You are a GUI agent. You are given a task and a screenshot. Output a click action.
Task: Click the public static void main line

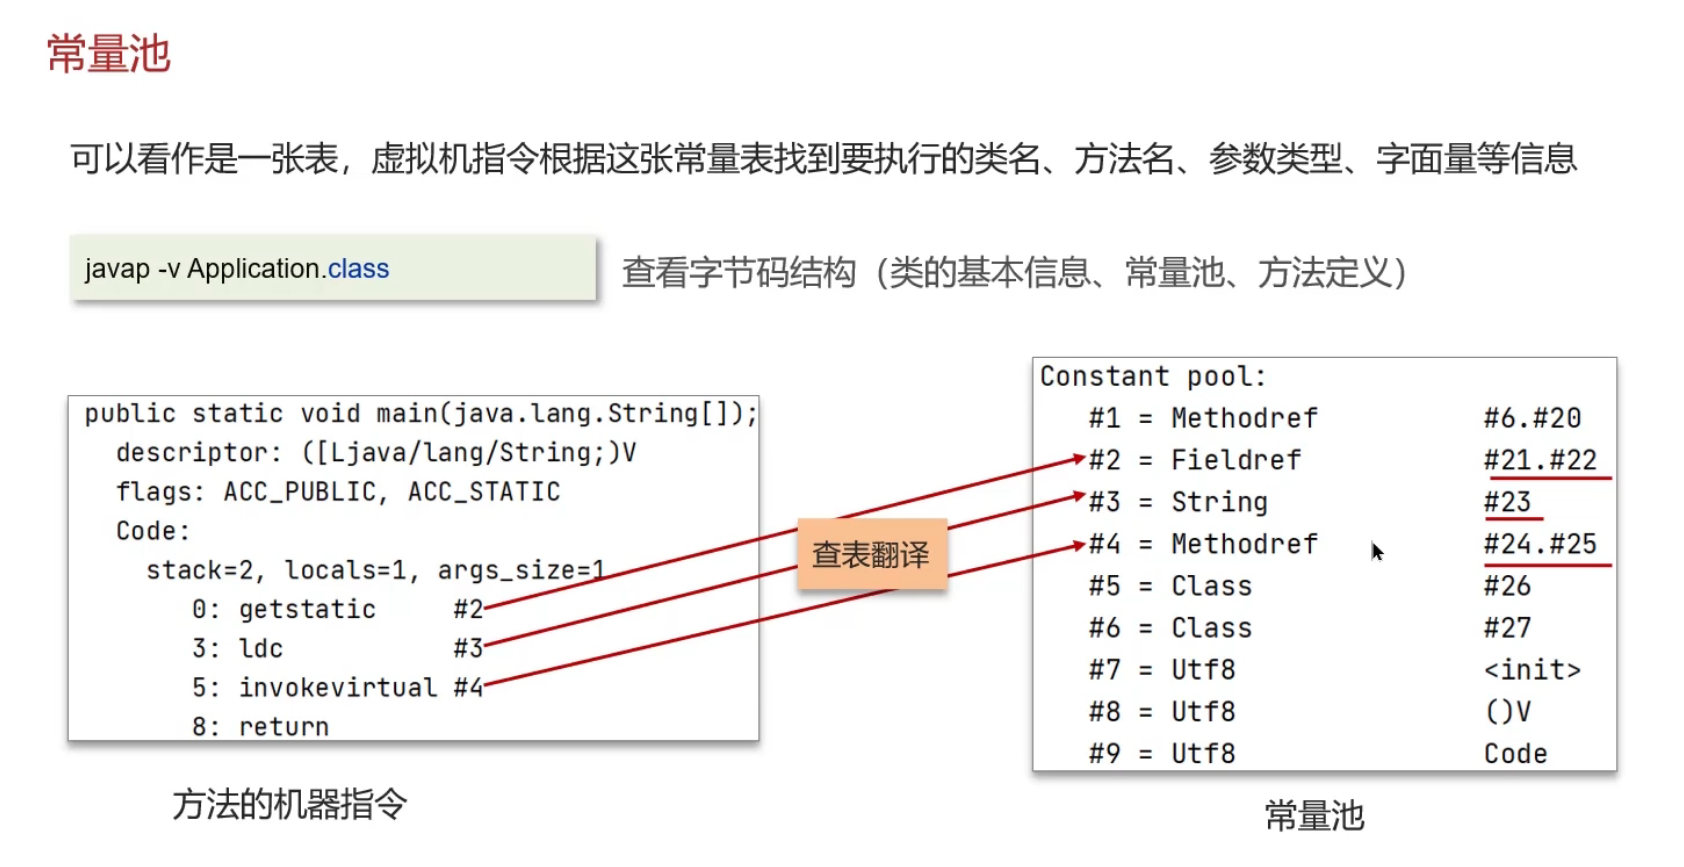(420, 414)
